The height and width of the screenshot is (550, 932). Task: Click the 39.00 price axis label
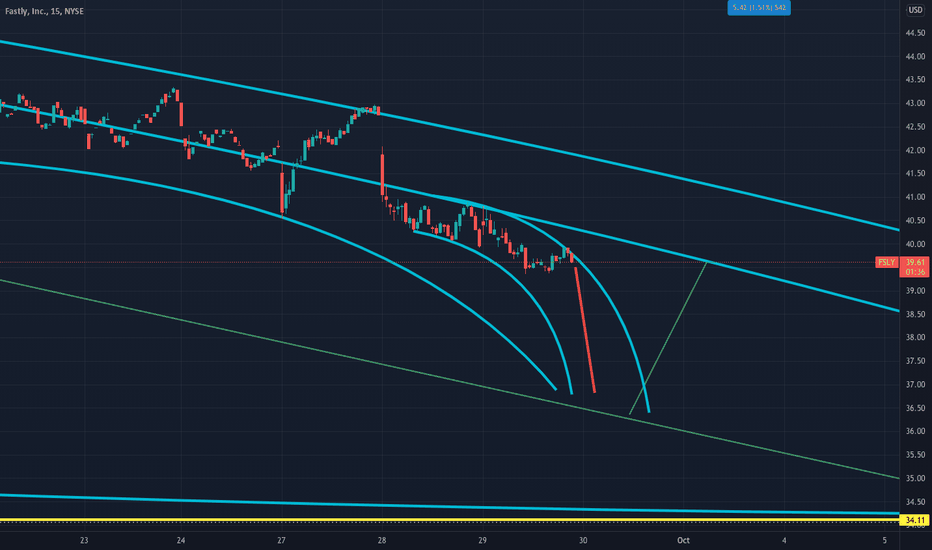(915, 291)
